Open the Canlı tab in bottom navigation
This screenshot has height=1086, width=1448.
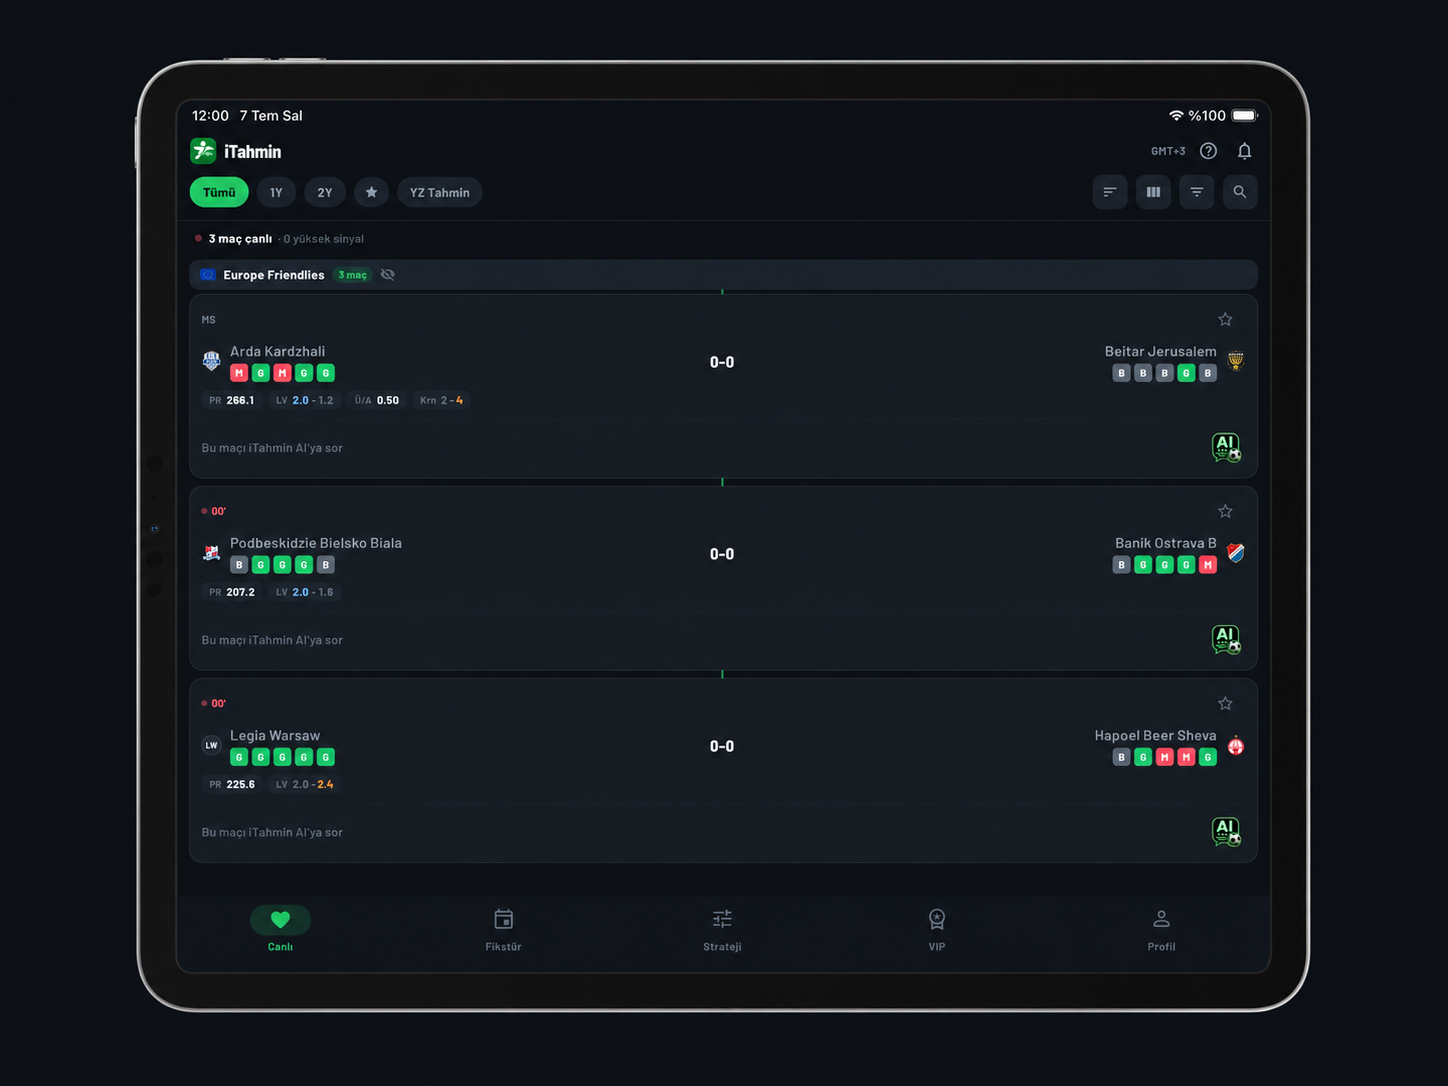pyautogui.click(x=280, y=929)
